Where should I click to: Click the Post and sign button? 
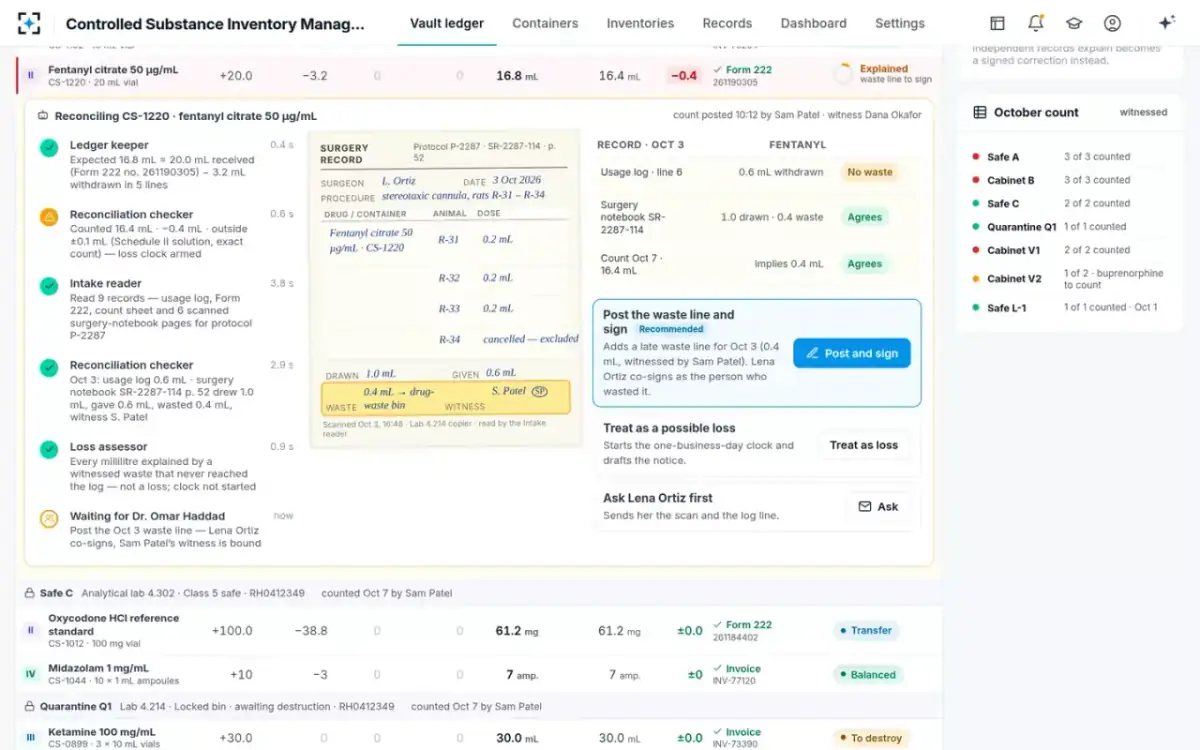852,353
